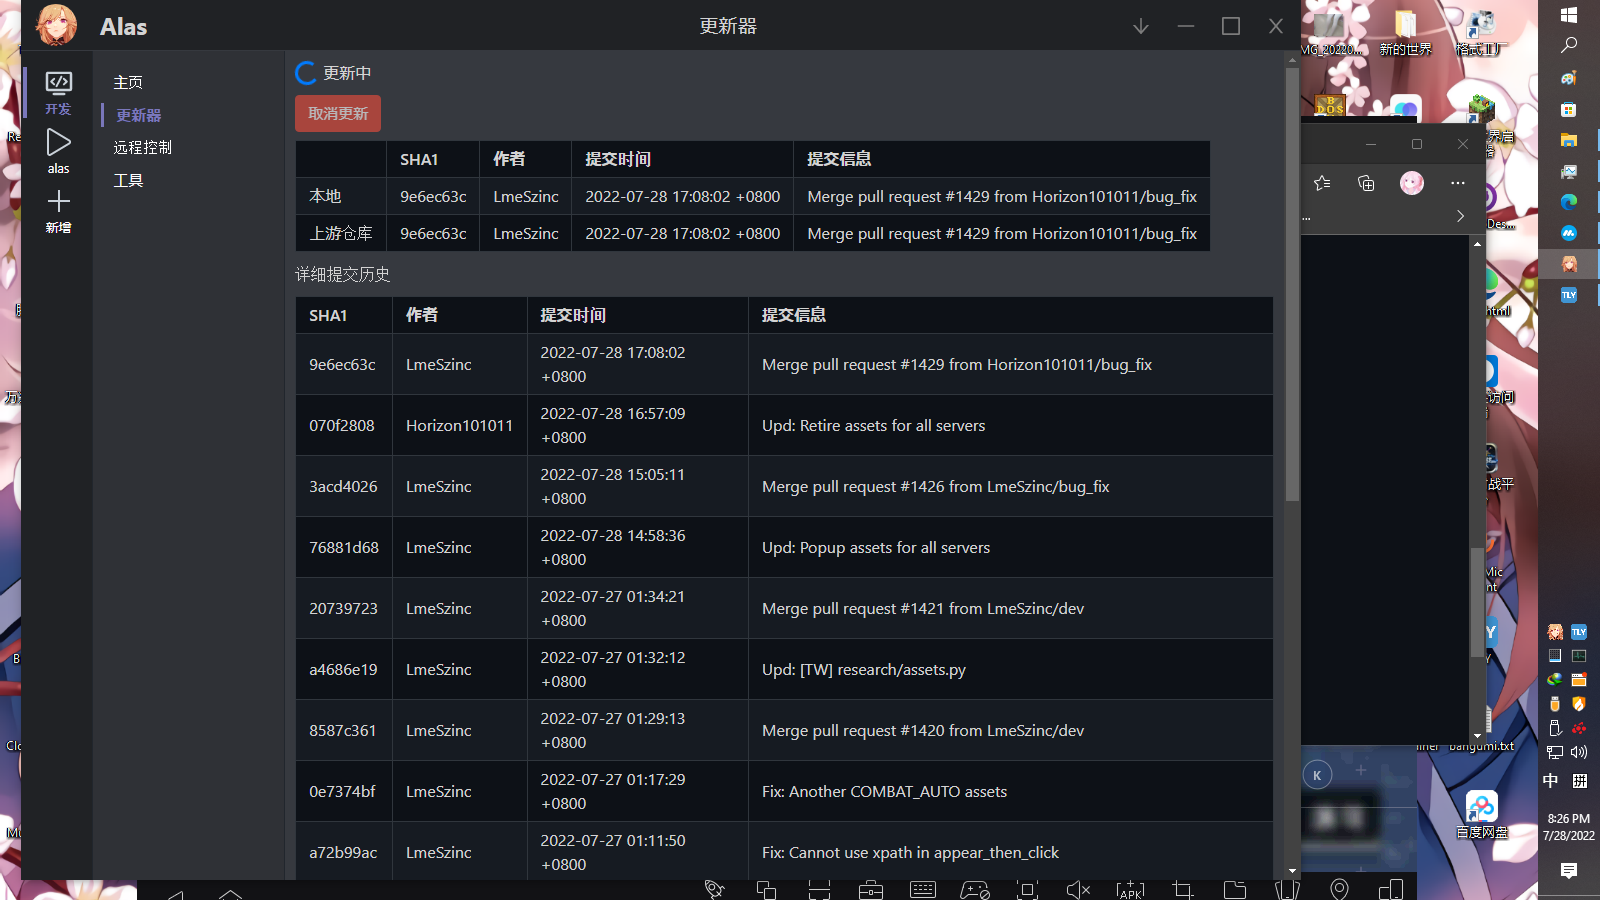Click the 详细提交历史 heading
This screenshot has width=1600, height=900.
tap(342, 274)
